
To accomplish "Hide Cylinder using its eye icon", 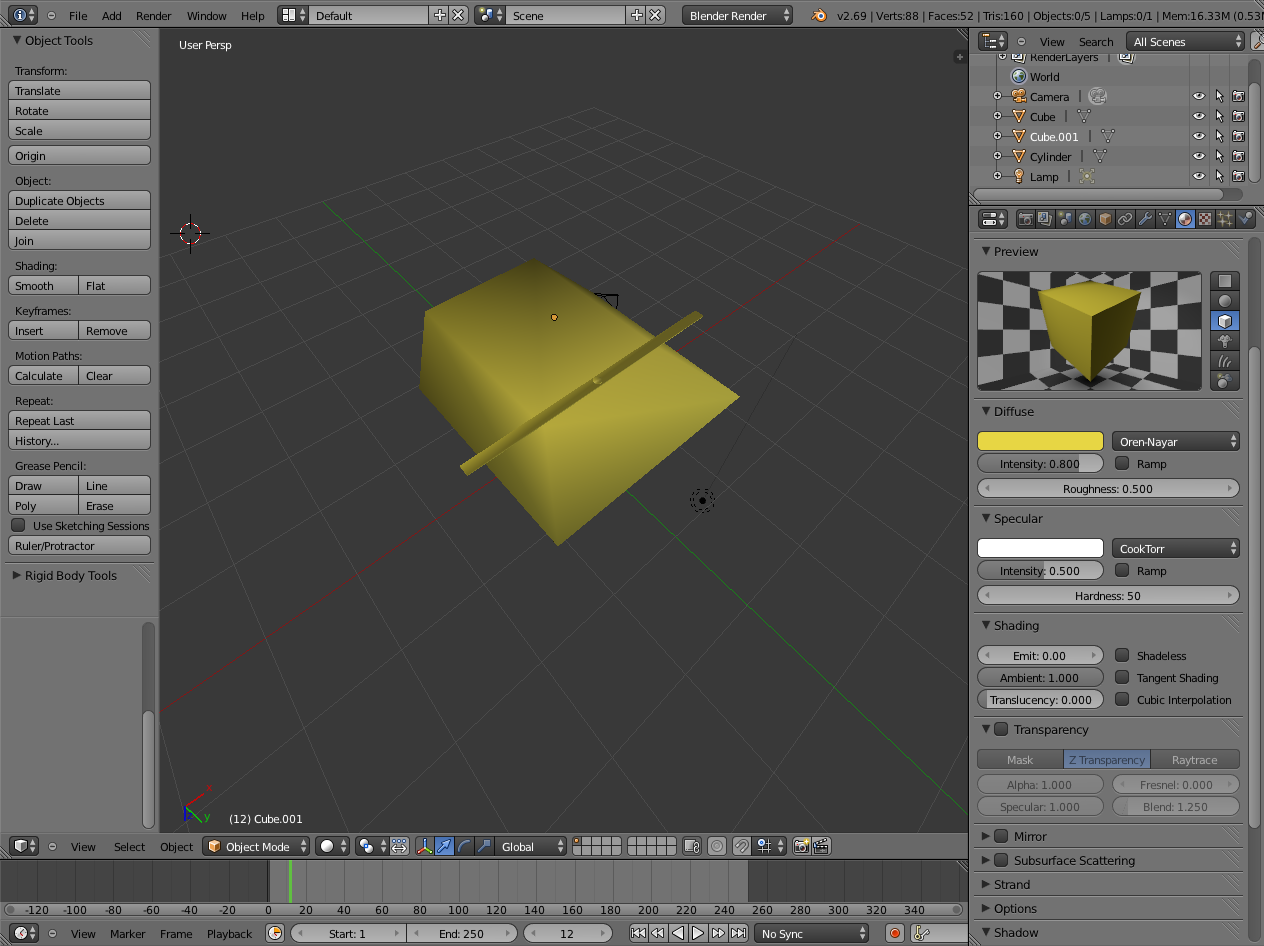I will [x=1199, y=156].
